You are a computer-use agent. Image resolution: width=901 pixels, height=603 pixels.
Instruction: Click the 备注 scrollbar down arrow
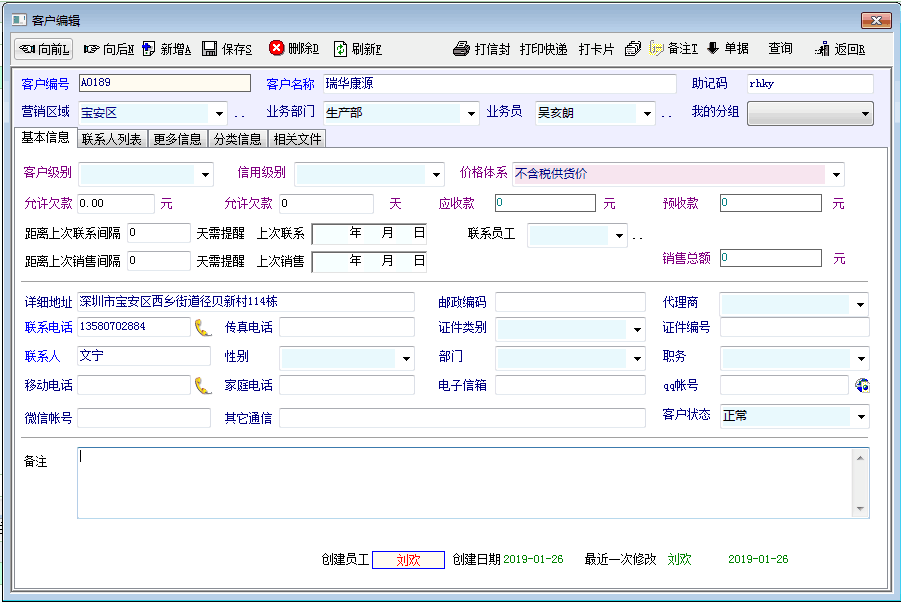click(x=860, y=509)
